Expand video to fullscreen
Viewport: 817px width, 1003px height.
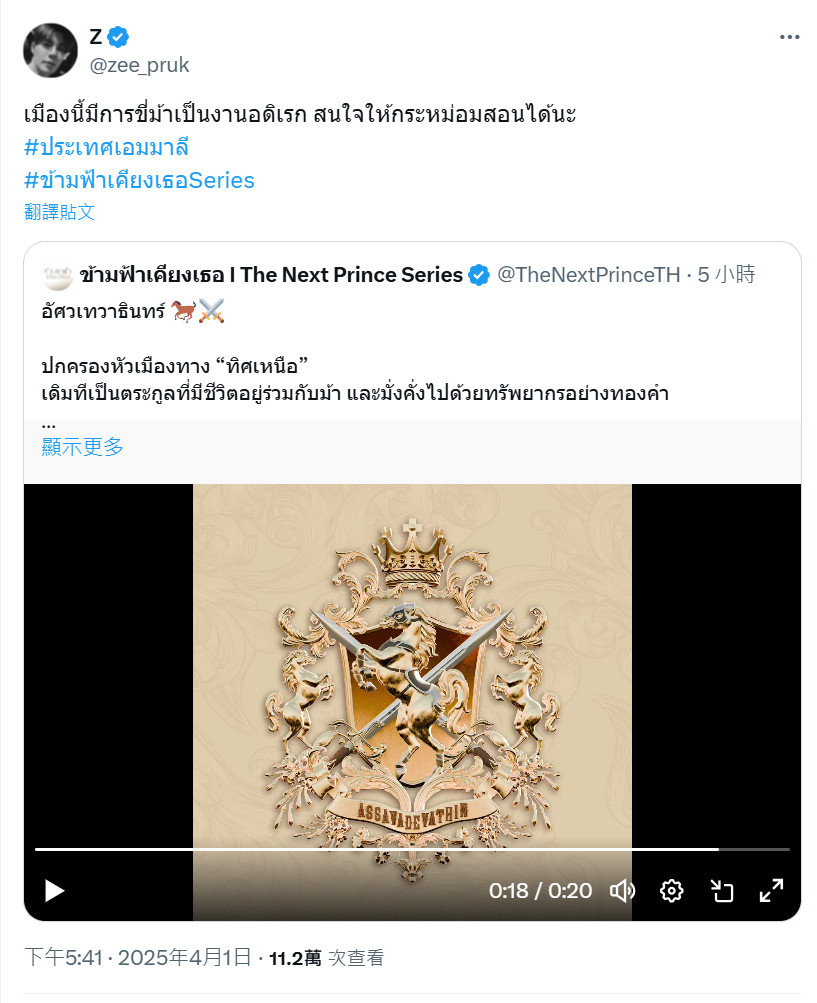click(771, 890)
